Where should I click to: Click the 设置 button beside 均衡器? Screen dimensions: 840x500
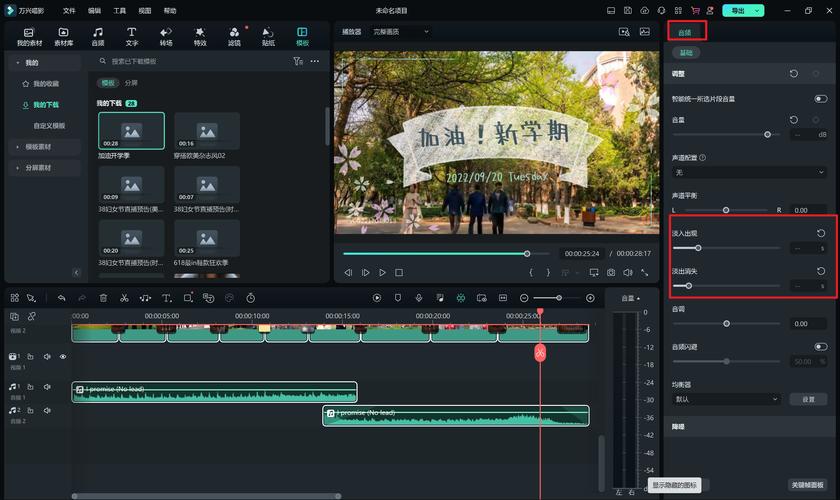[808, 399]
